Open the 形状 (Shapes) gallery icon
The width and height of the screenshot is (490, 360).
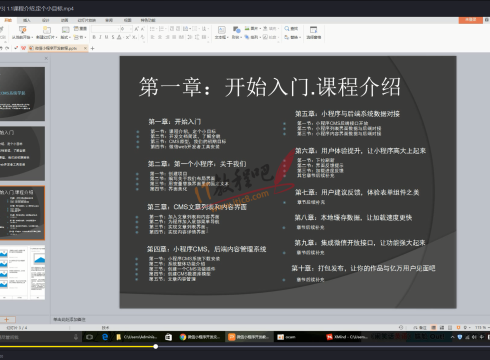point(236,30)
